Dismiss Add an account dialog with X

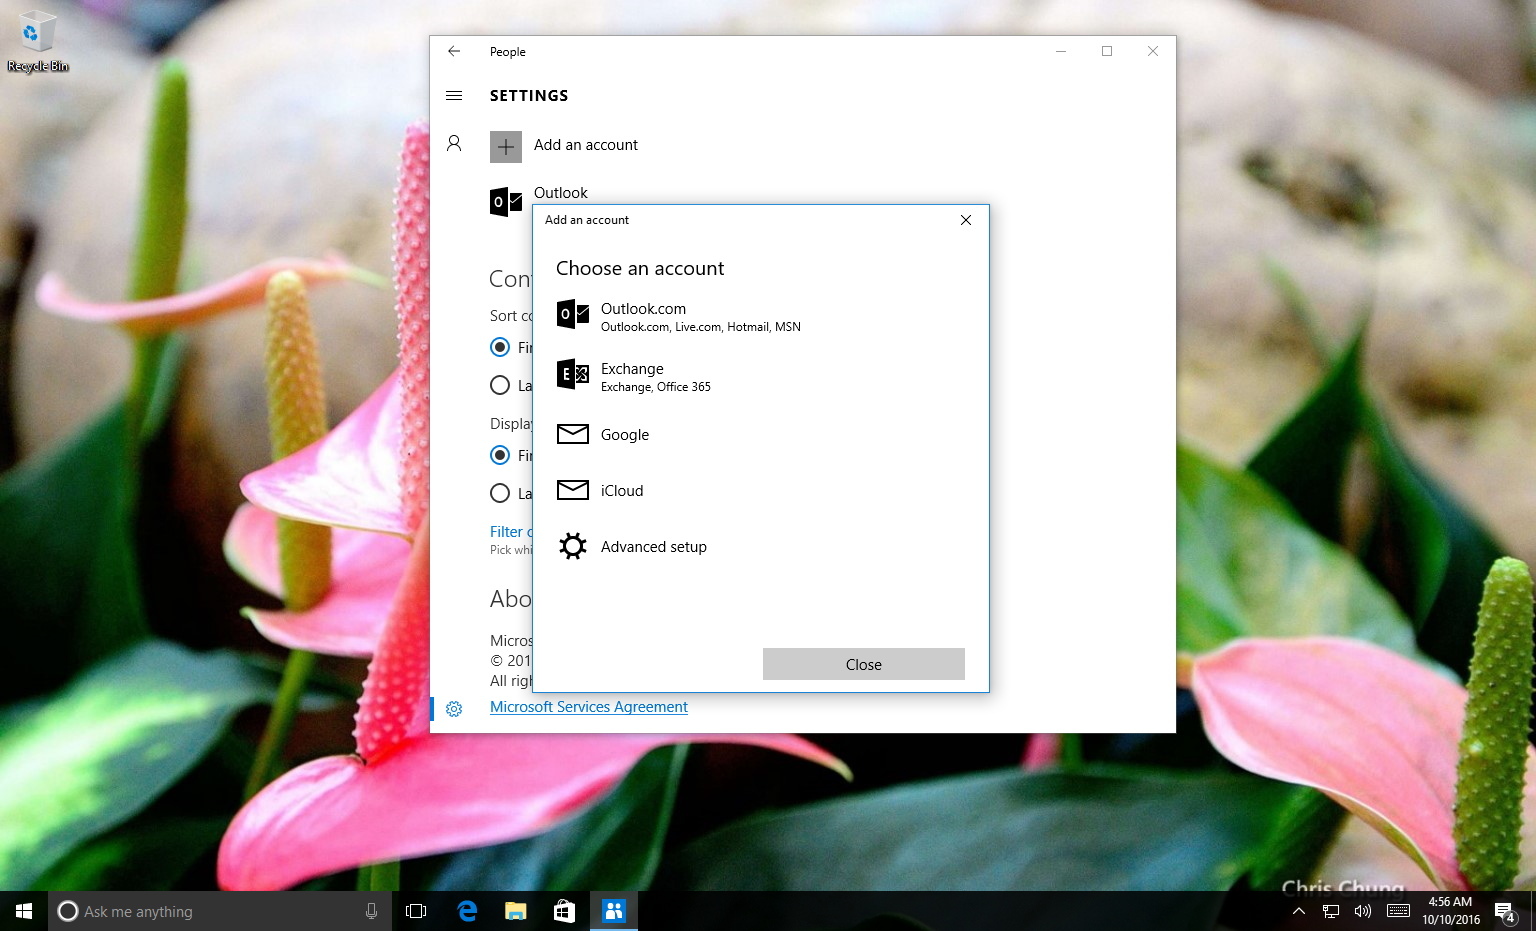(x=965, y=220)
